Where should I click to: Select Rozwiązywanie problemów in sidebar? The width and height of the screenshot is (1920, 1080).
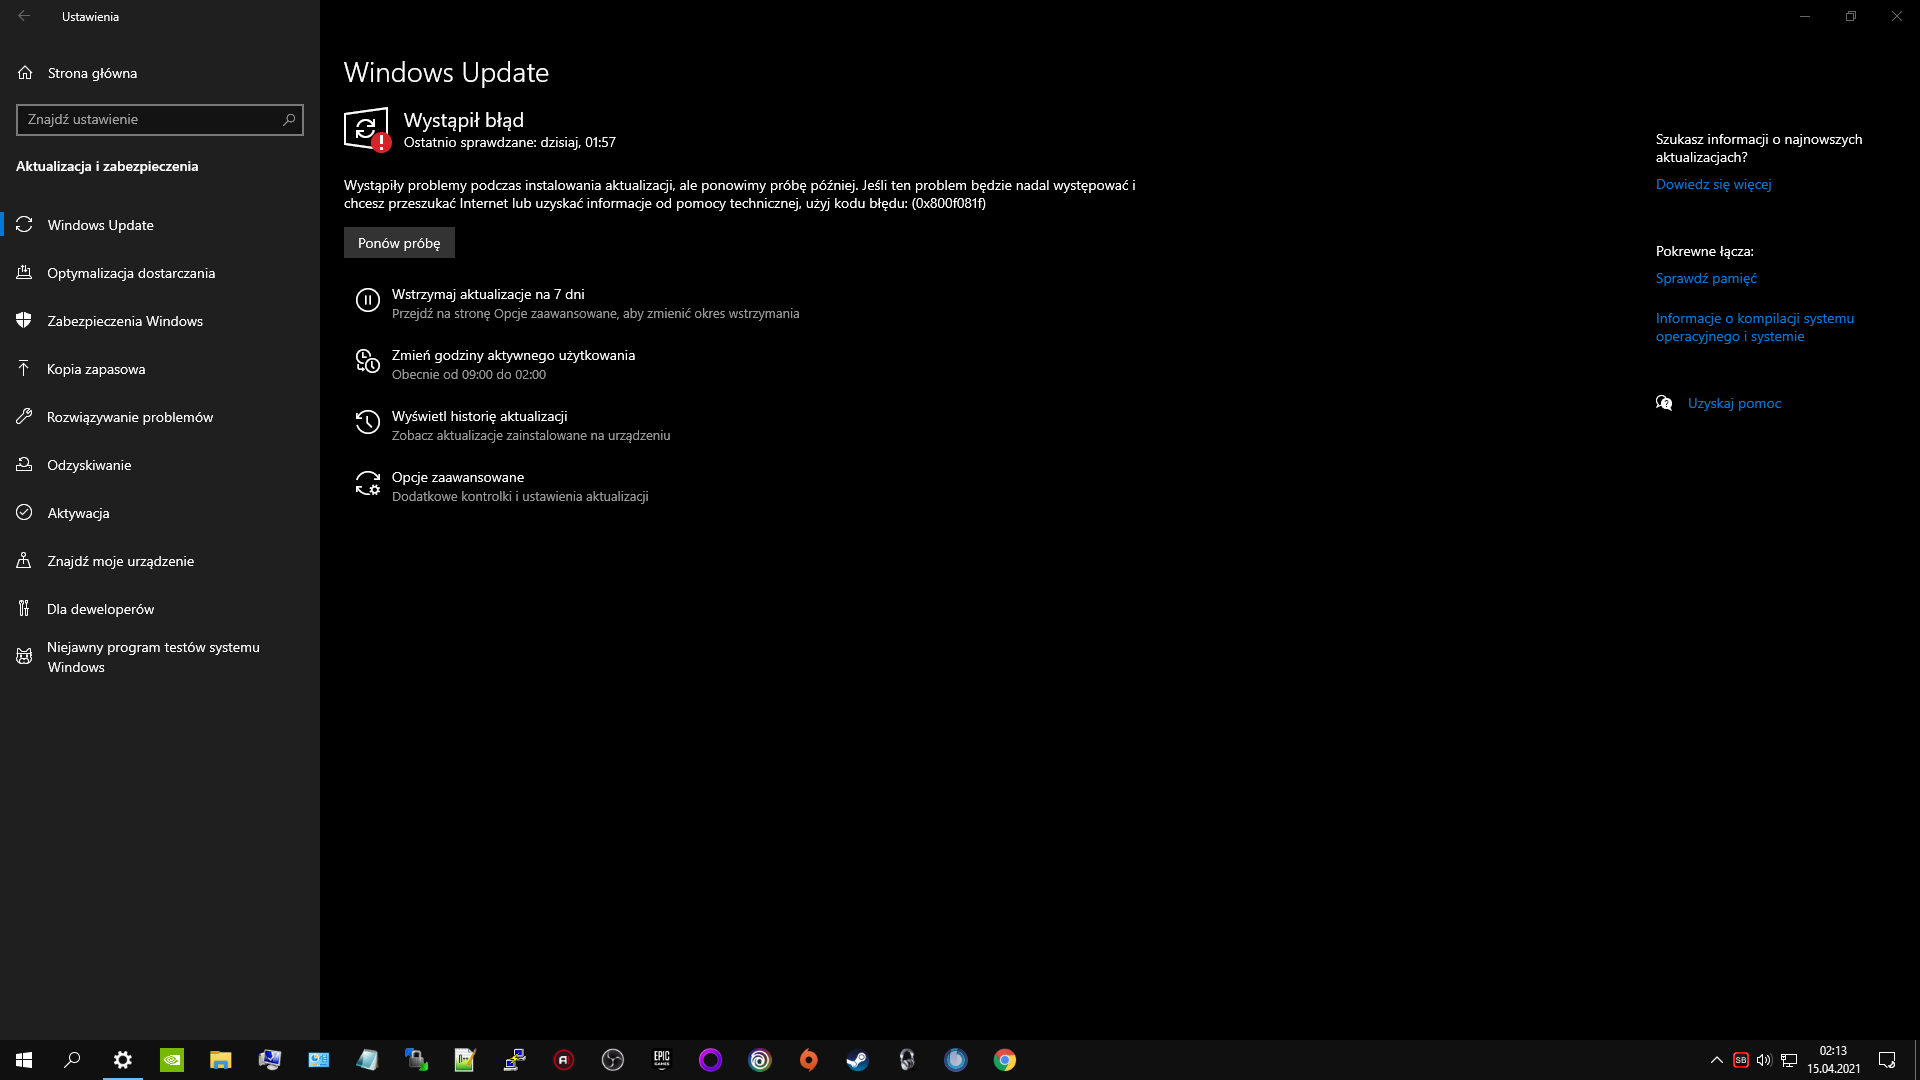pyautogui.click(x=129, y=417)
